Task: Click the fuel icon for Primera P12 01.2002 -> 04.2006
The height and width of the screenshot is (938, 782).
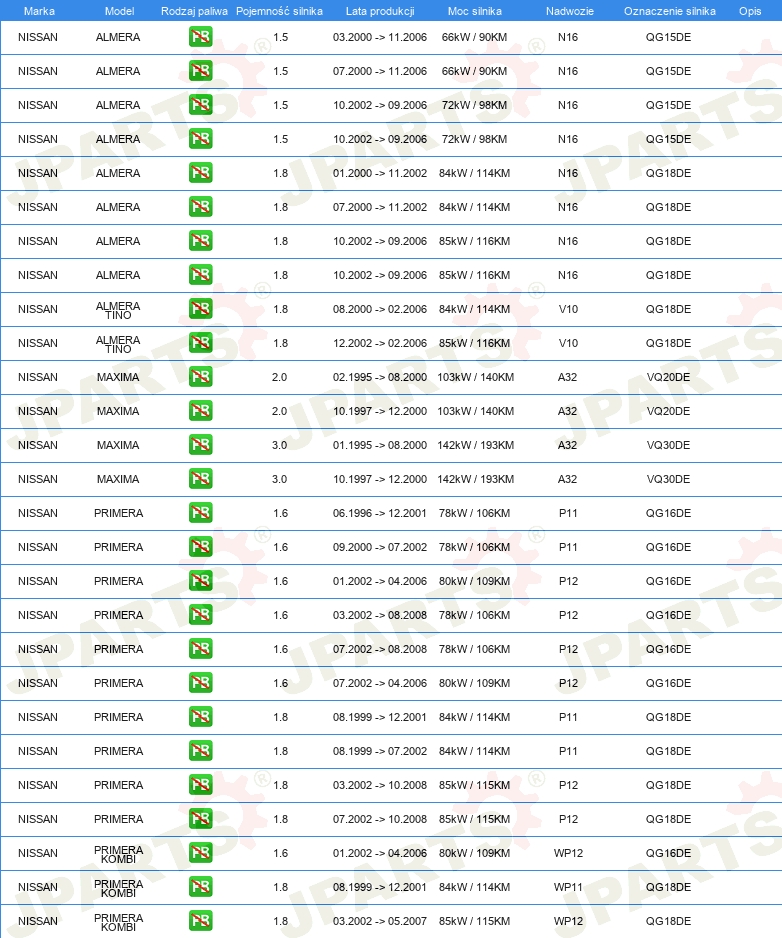Action: (200, 581)
